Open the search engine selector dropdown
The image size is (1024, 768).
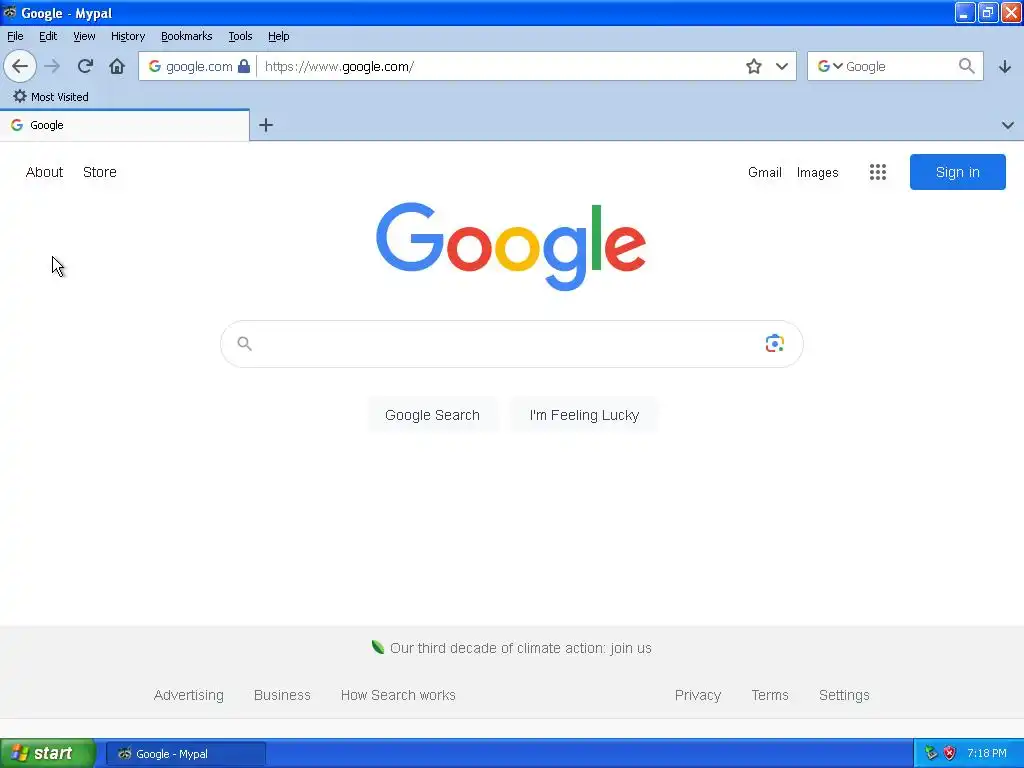(x=830, y=66)
